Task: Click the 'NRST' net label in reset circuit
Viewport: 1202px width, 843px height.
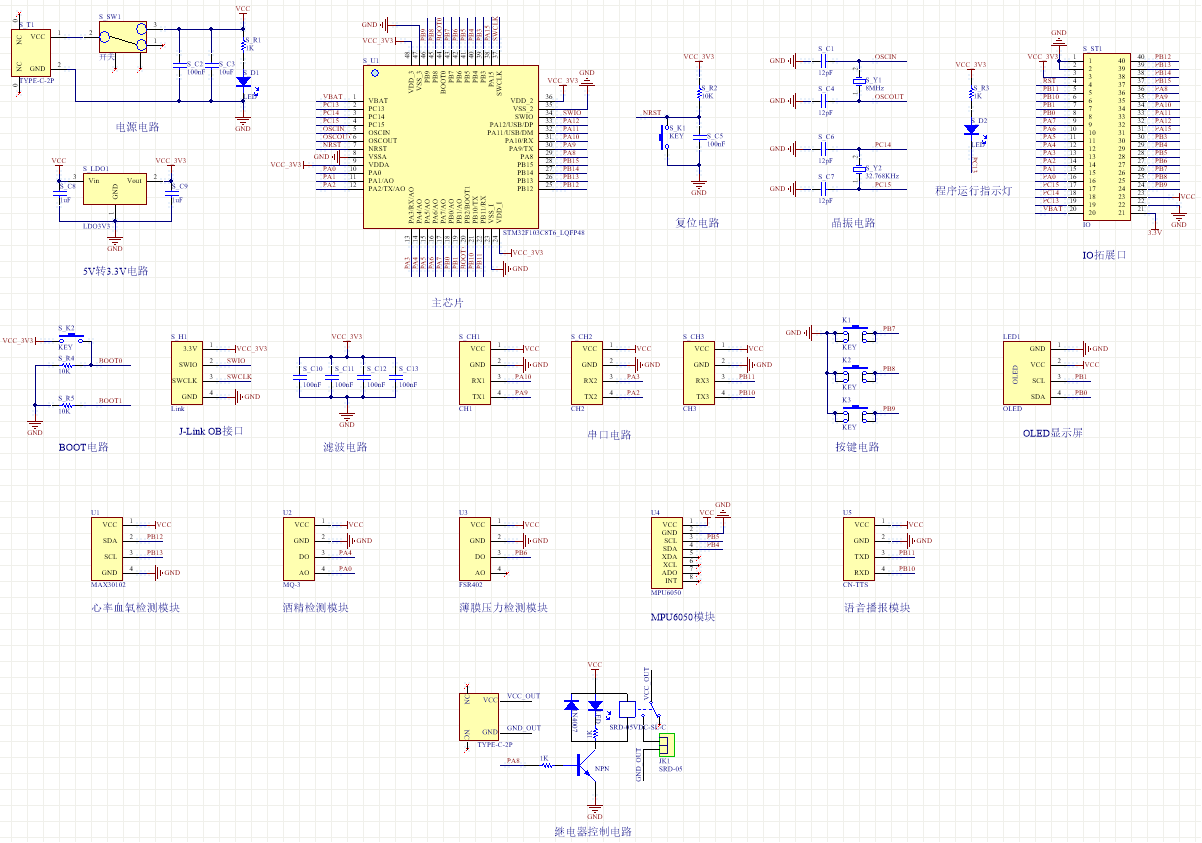Action: pos(652,113)
